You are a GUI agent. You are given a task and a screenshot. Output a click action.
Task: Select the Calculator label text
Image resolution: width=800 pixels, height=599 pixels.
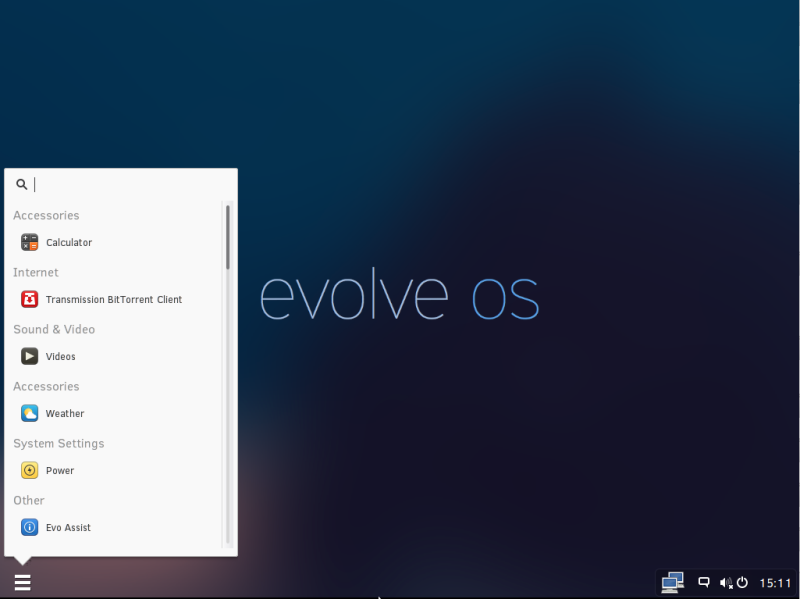(x=69, y=242)
